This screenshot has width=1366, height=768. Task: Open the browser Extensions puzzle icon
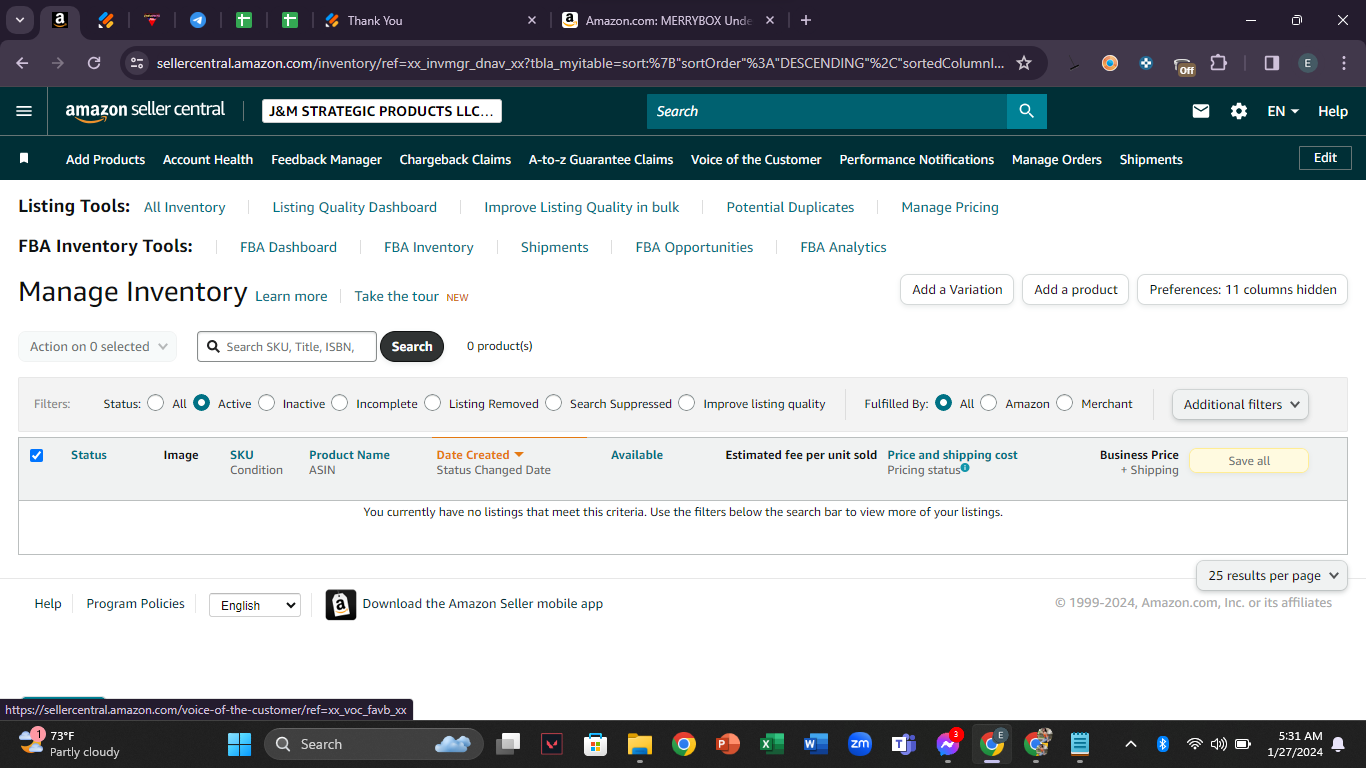pos(1218,63)
